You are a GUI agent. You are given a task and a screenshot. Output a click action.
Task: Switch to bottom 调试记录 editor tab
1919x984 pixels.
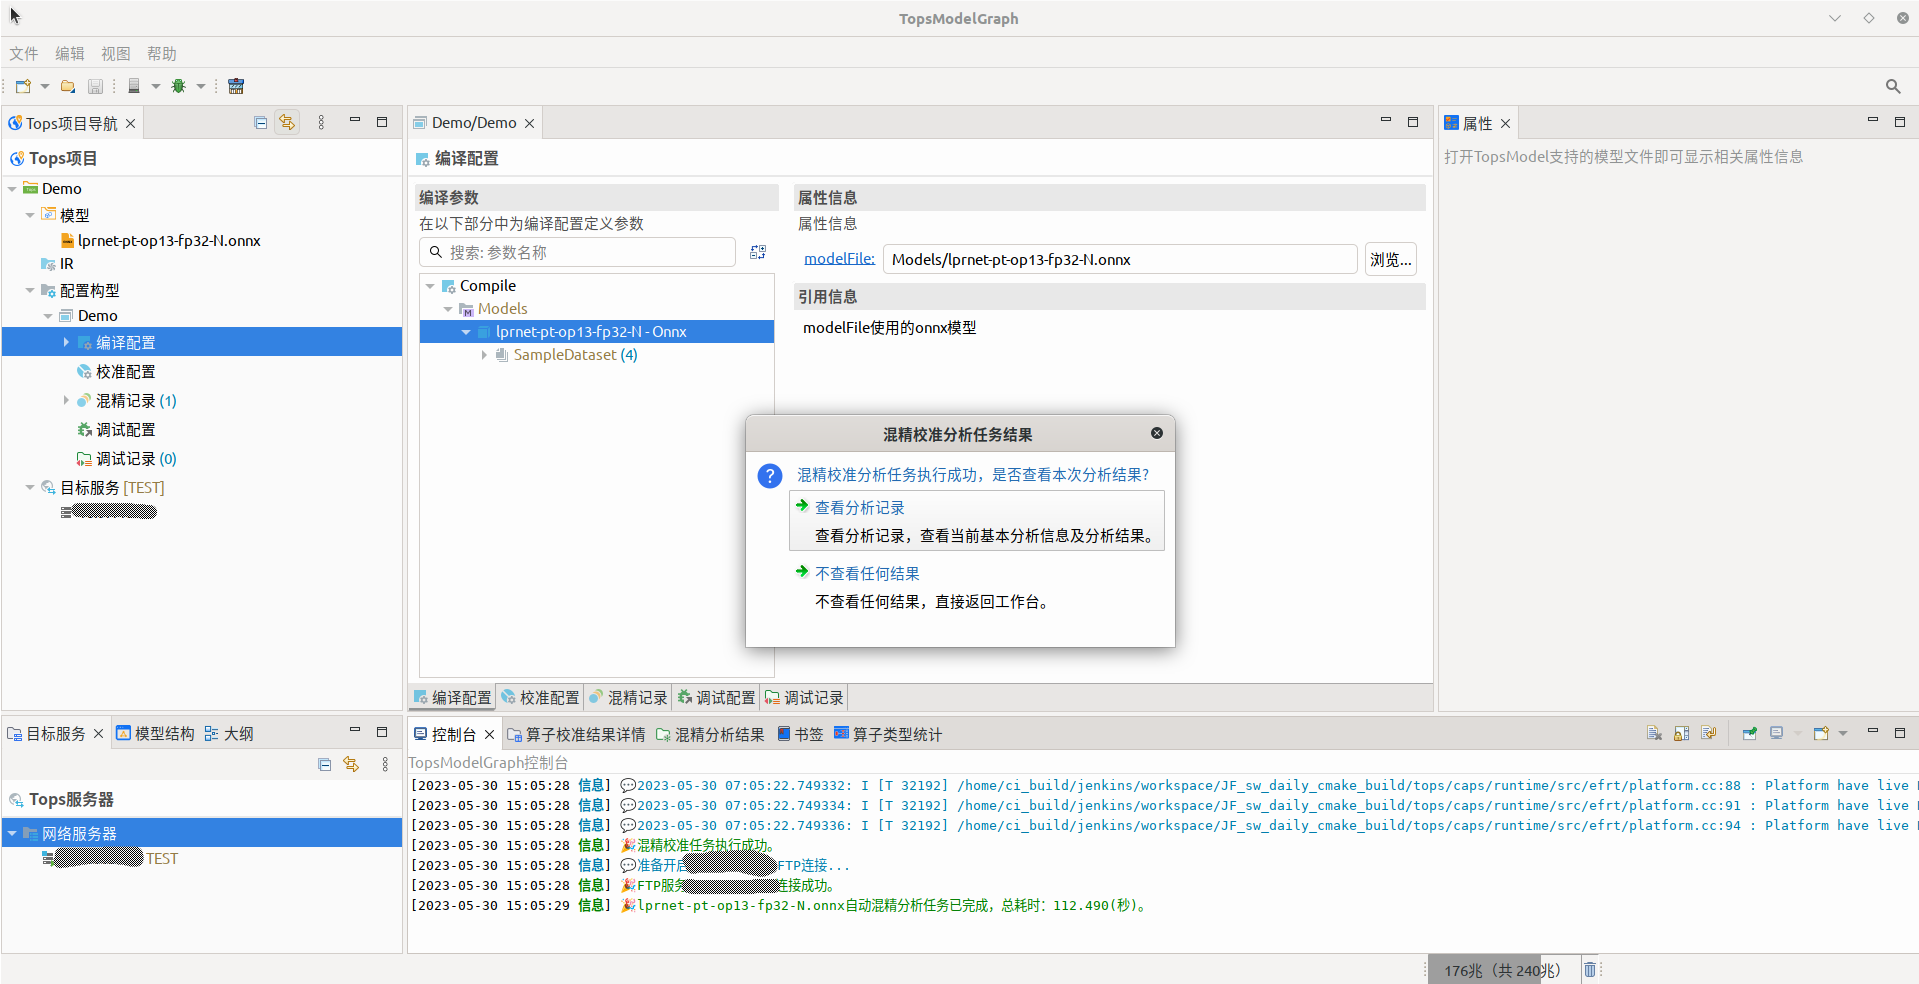(x=804, y=697)
